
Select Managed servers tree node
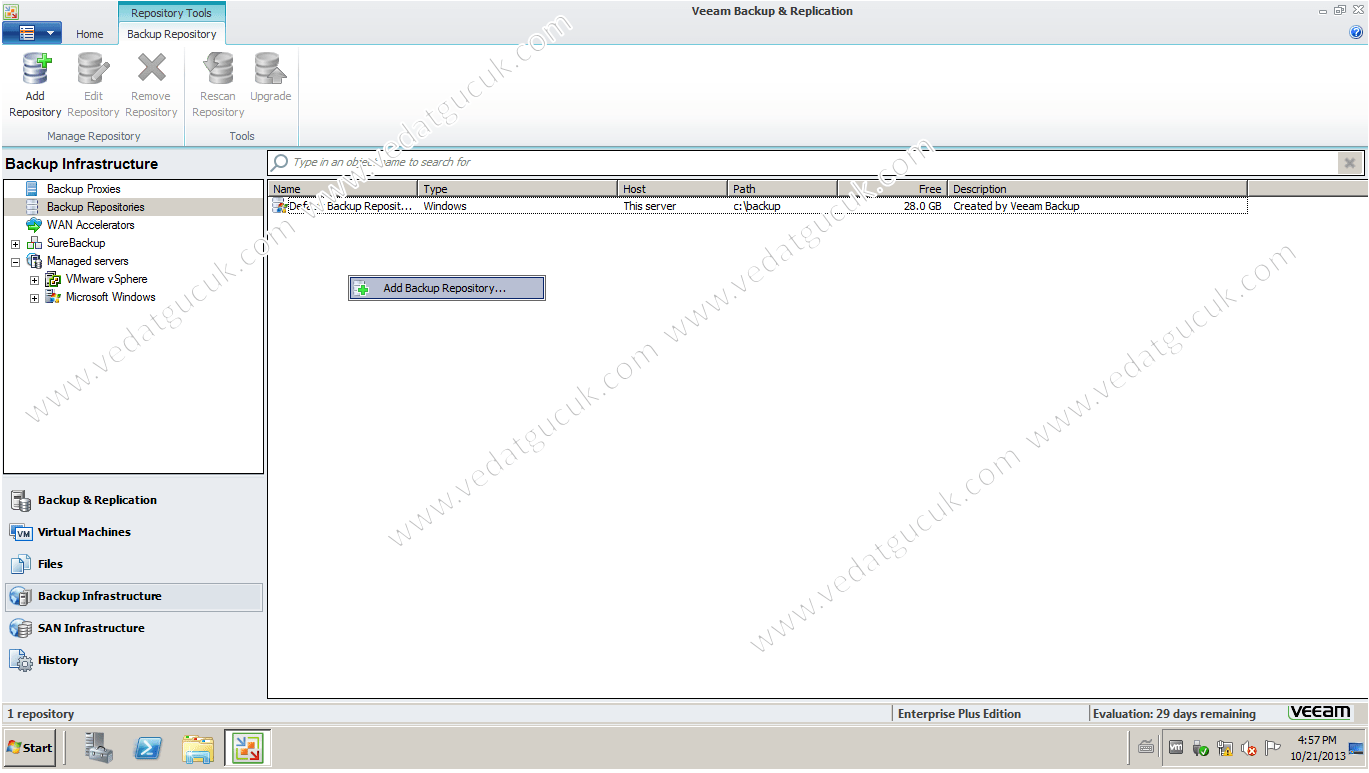coord(87,261)
